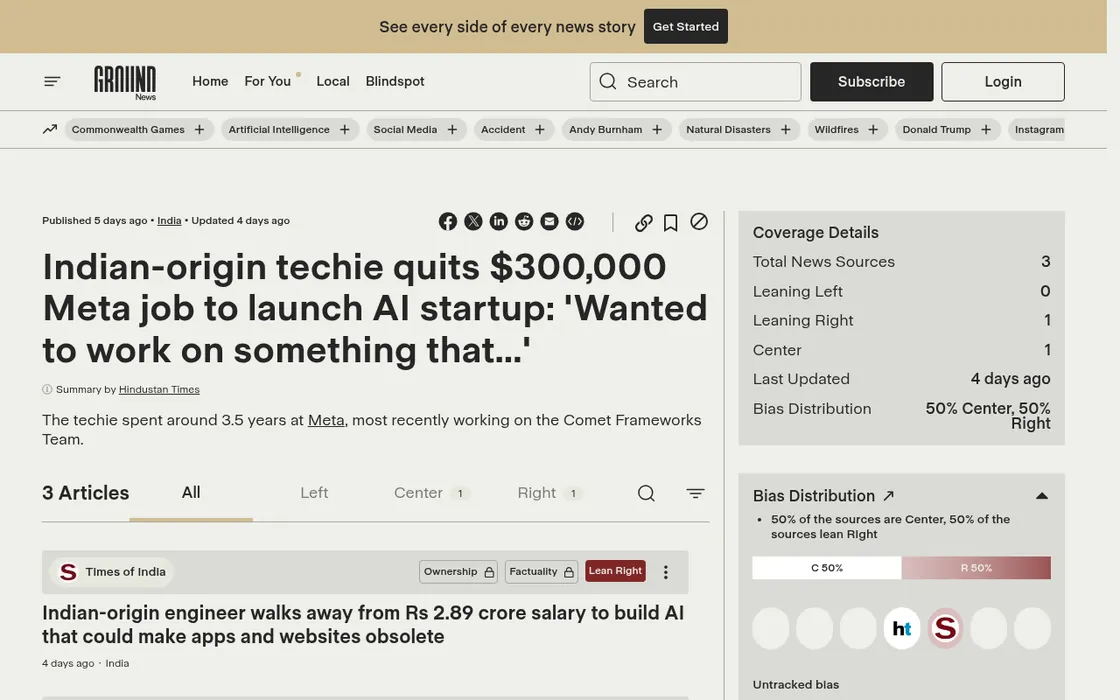Viewport: 1120px width, 700px height.
Task: Open Times of India three-dot menu
Action: click(666, 572)
